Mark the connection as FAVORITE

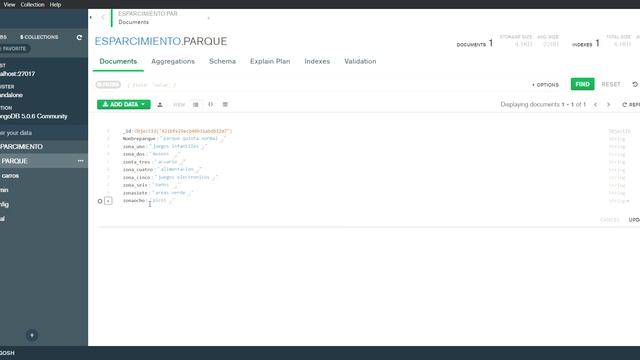[x=14, y=49]
